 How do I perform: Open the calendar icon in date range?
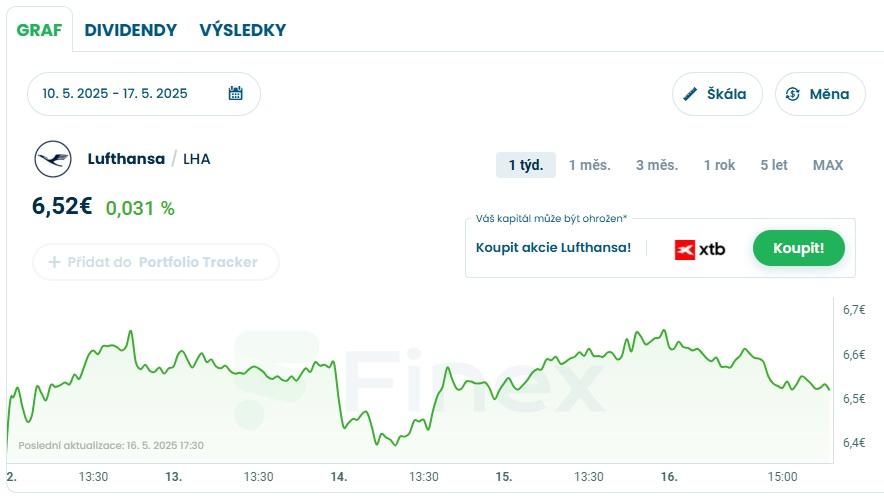[235, 93]
